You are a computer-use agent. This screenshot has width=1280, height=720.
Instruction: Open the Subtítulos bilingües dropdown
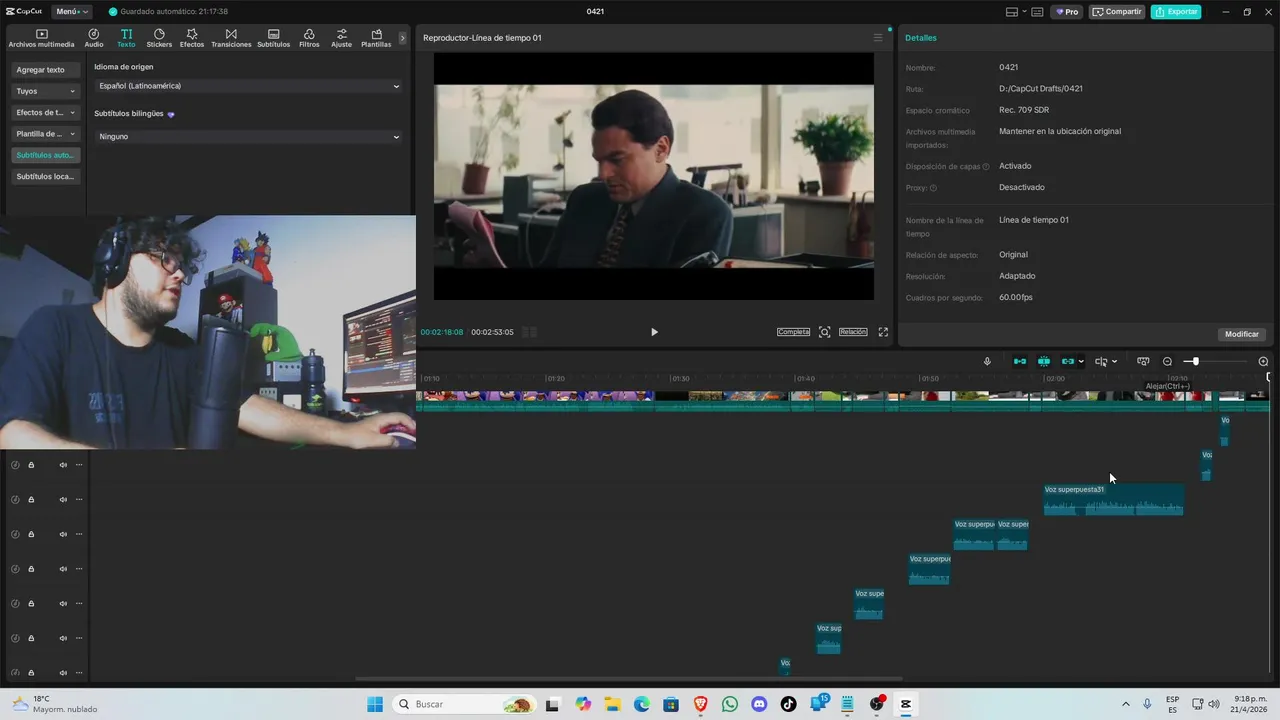249,136
